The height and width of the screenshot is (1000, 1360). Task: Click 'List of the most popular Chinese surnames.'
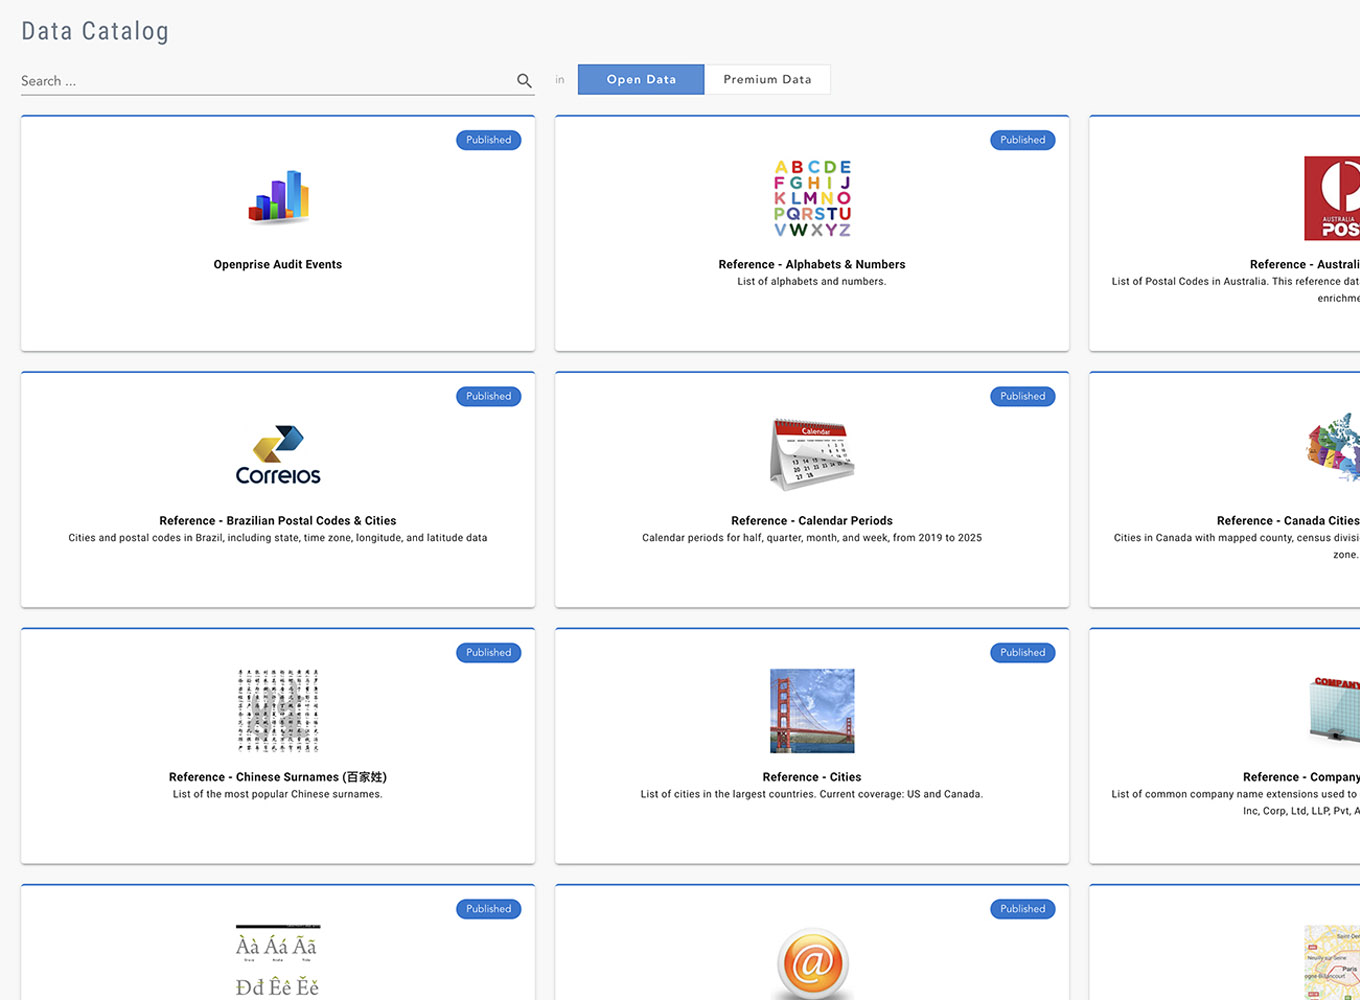click(278, 794)
